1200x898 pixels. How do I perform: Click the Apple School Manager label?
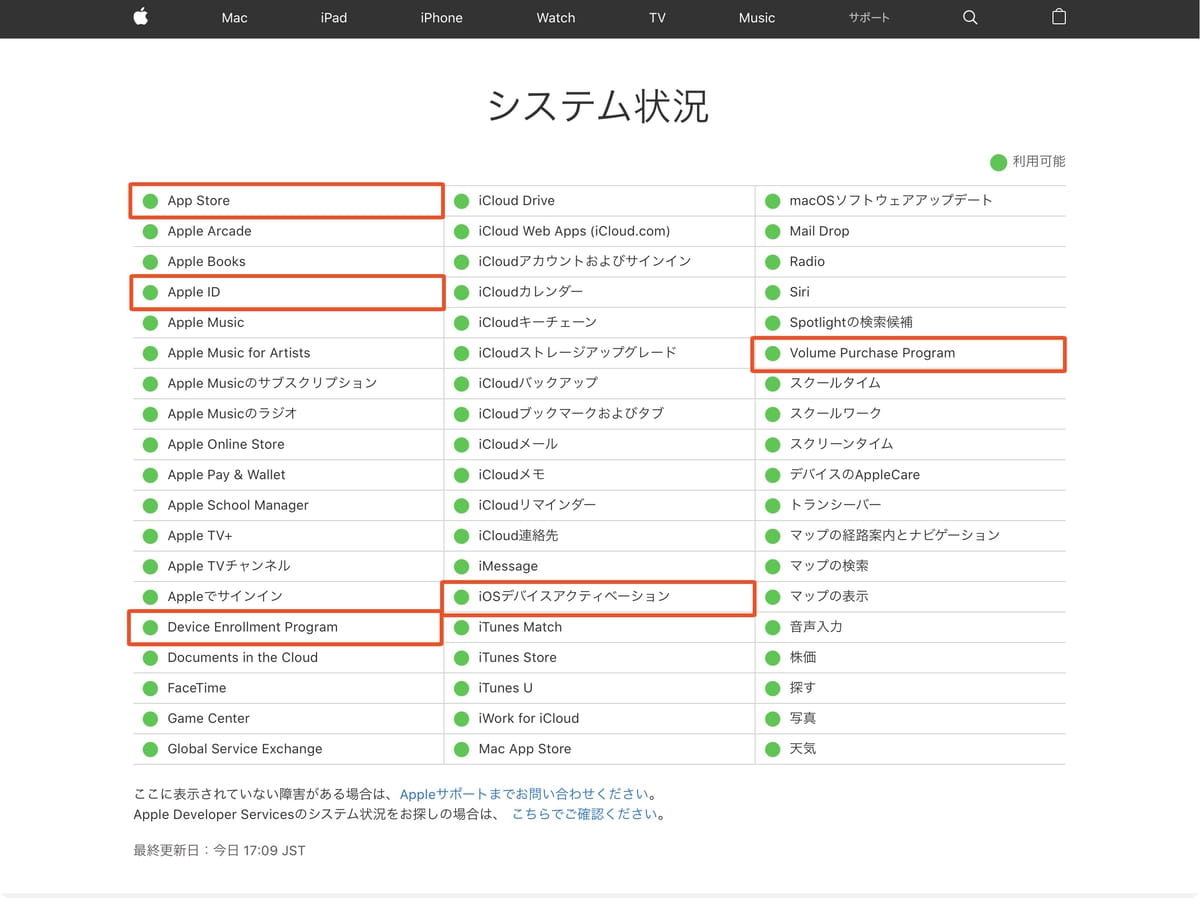(238, 505)
